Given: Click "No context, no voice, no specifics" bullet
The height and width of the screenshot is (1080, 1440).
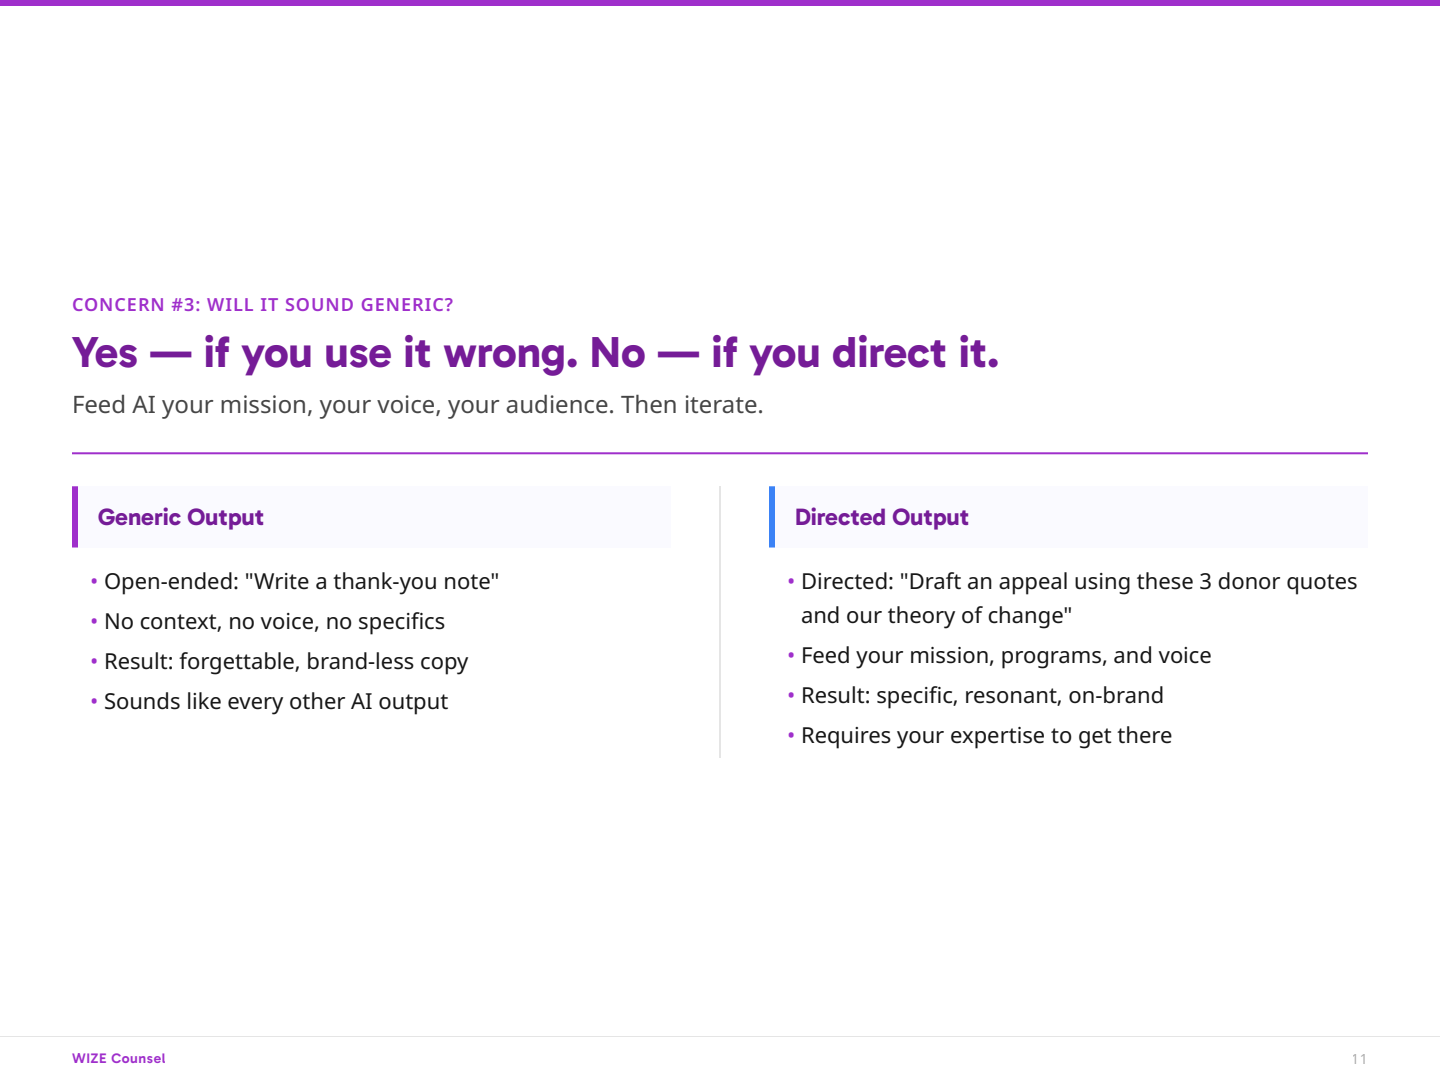Looking at the screenshot, I should [x=274, y=622].
